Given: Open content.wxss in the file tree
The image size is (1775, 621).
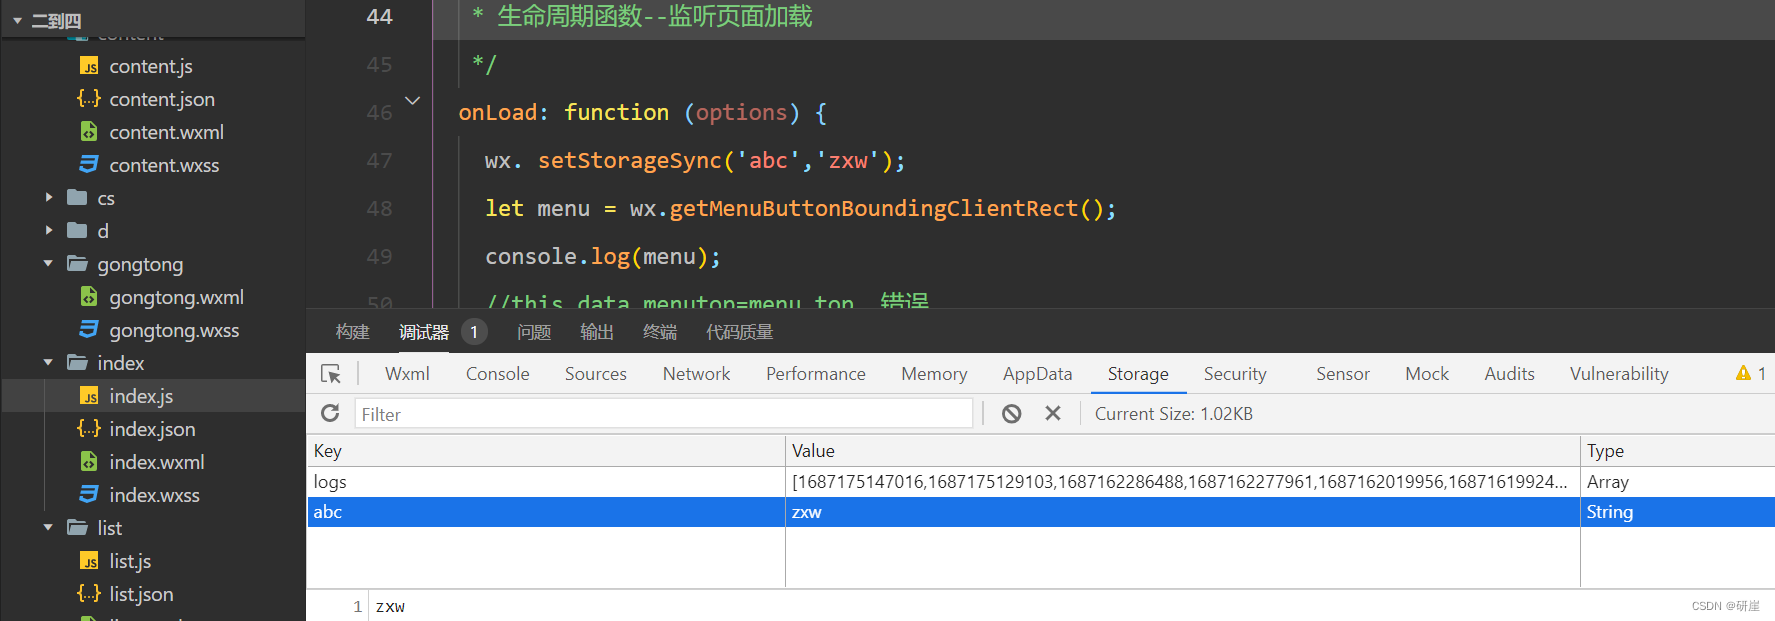Looking at the screenshot, I should [164, 165].
